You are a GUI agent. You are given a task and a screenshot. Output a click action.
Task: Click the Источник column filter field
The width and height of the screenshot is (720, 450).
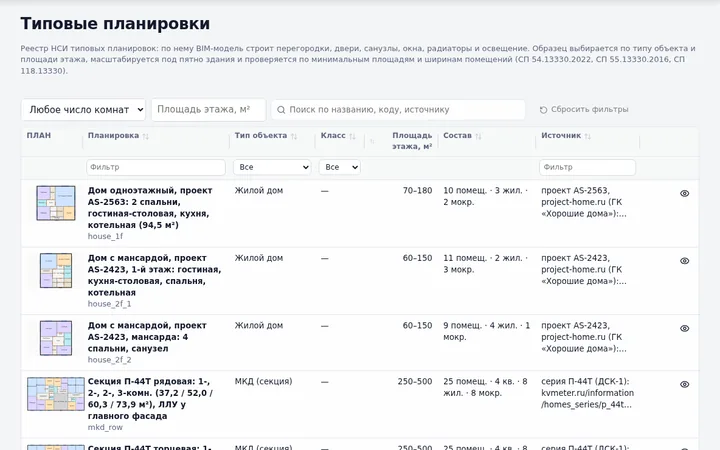click(x=587, y=167)
